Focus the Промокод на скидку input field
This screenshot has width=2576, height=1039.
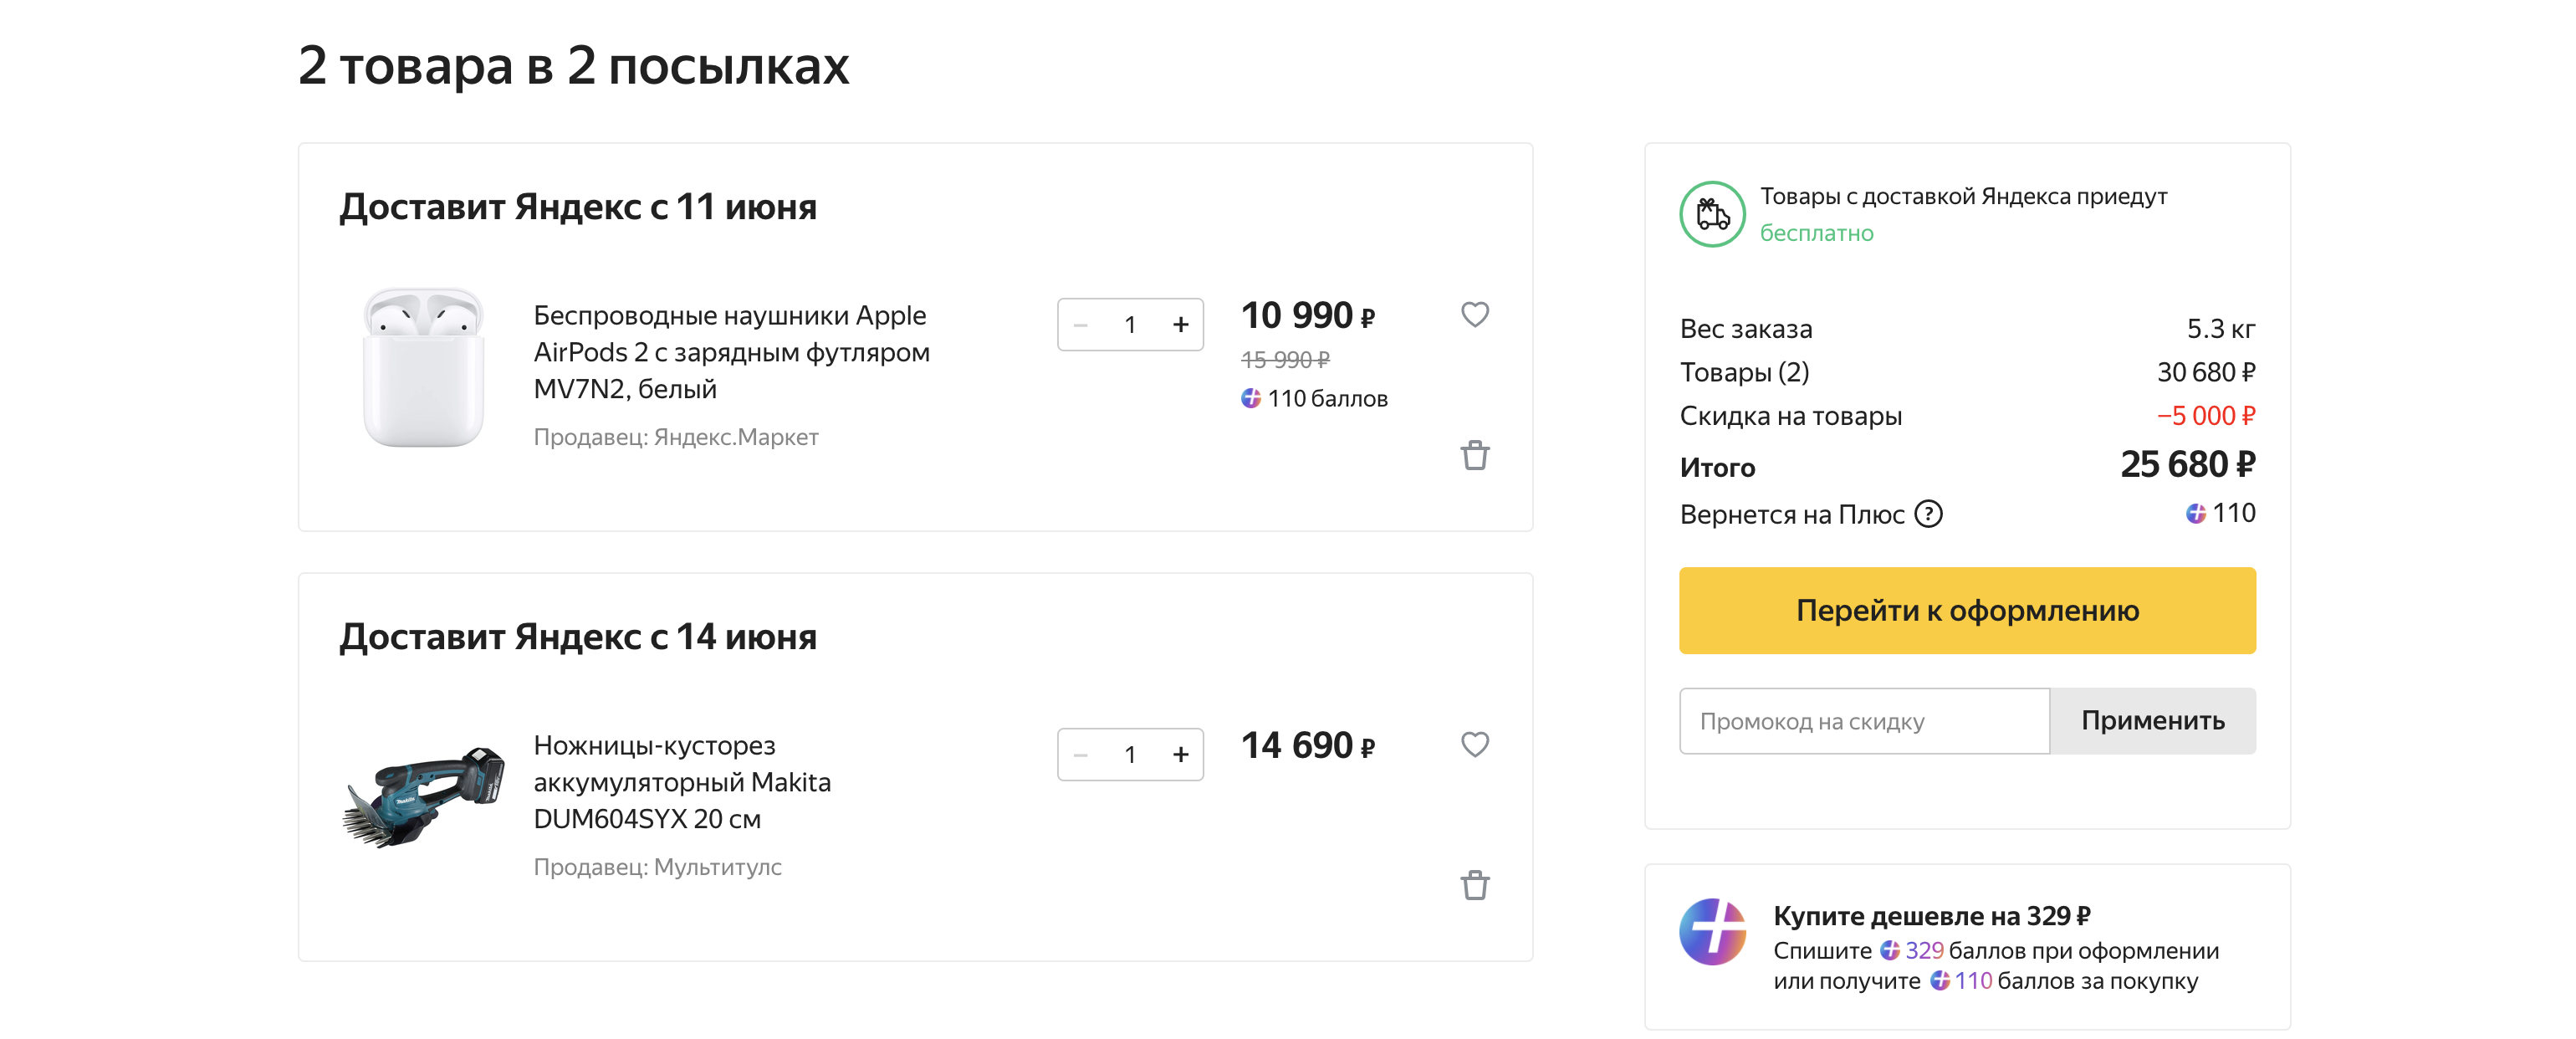click(x=1864, y=720)
